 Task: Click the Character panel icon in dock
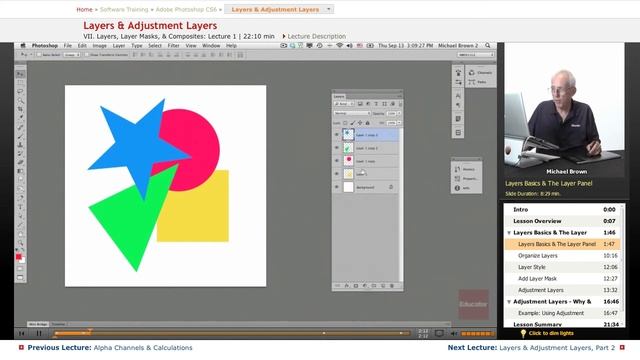point(458,96)
